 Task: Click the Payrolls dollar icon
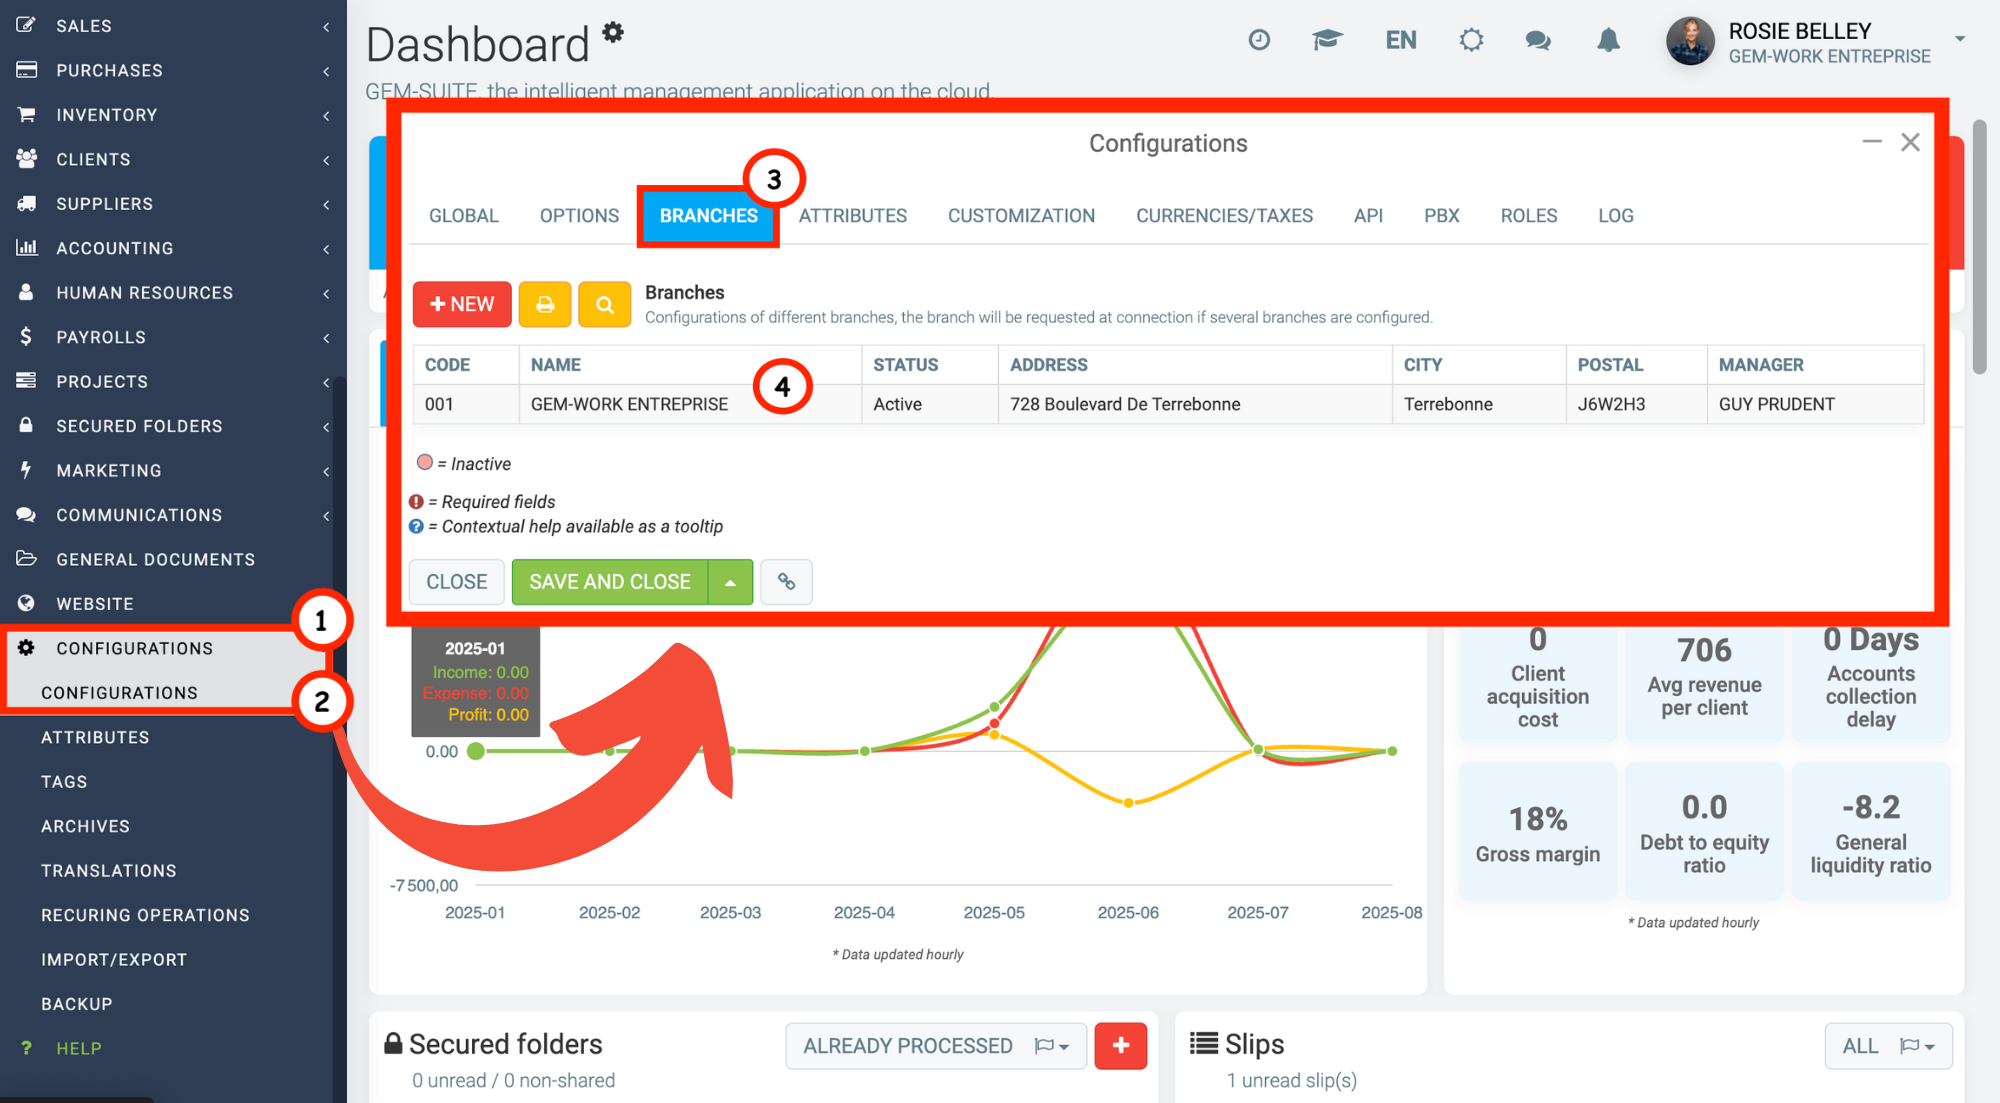27,336
